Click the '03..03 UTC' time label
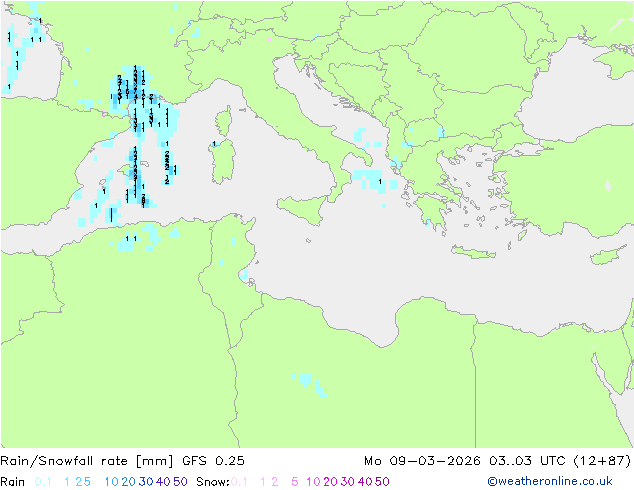The image size is (634, 490). tap(528, 461)
